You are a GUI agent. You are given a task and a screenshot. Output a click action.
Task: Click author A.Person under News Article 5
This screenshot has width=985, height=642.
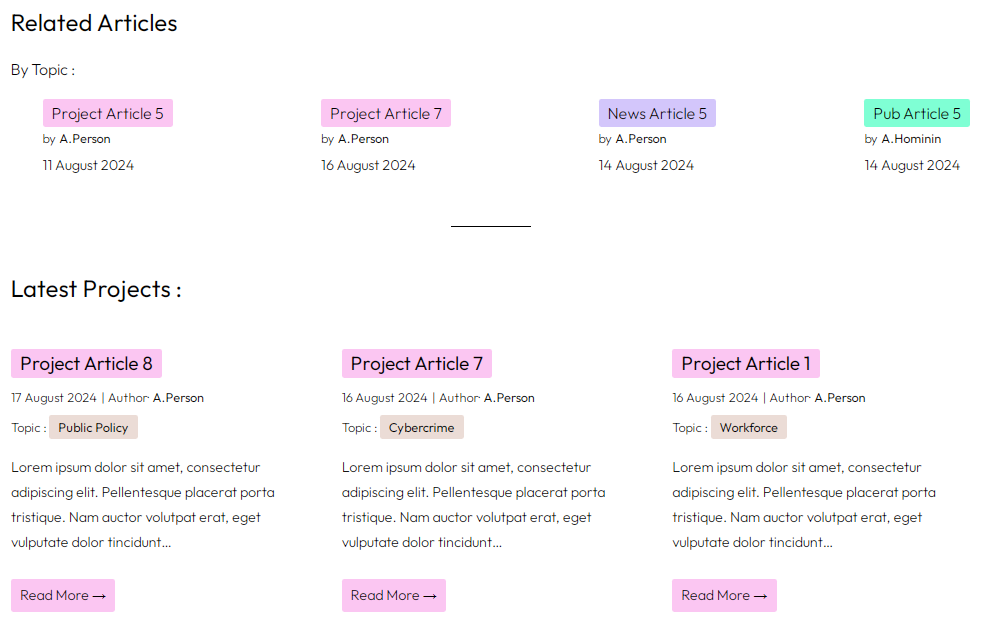click(641, 139)
